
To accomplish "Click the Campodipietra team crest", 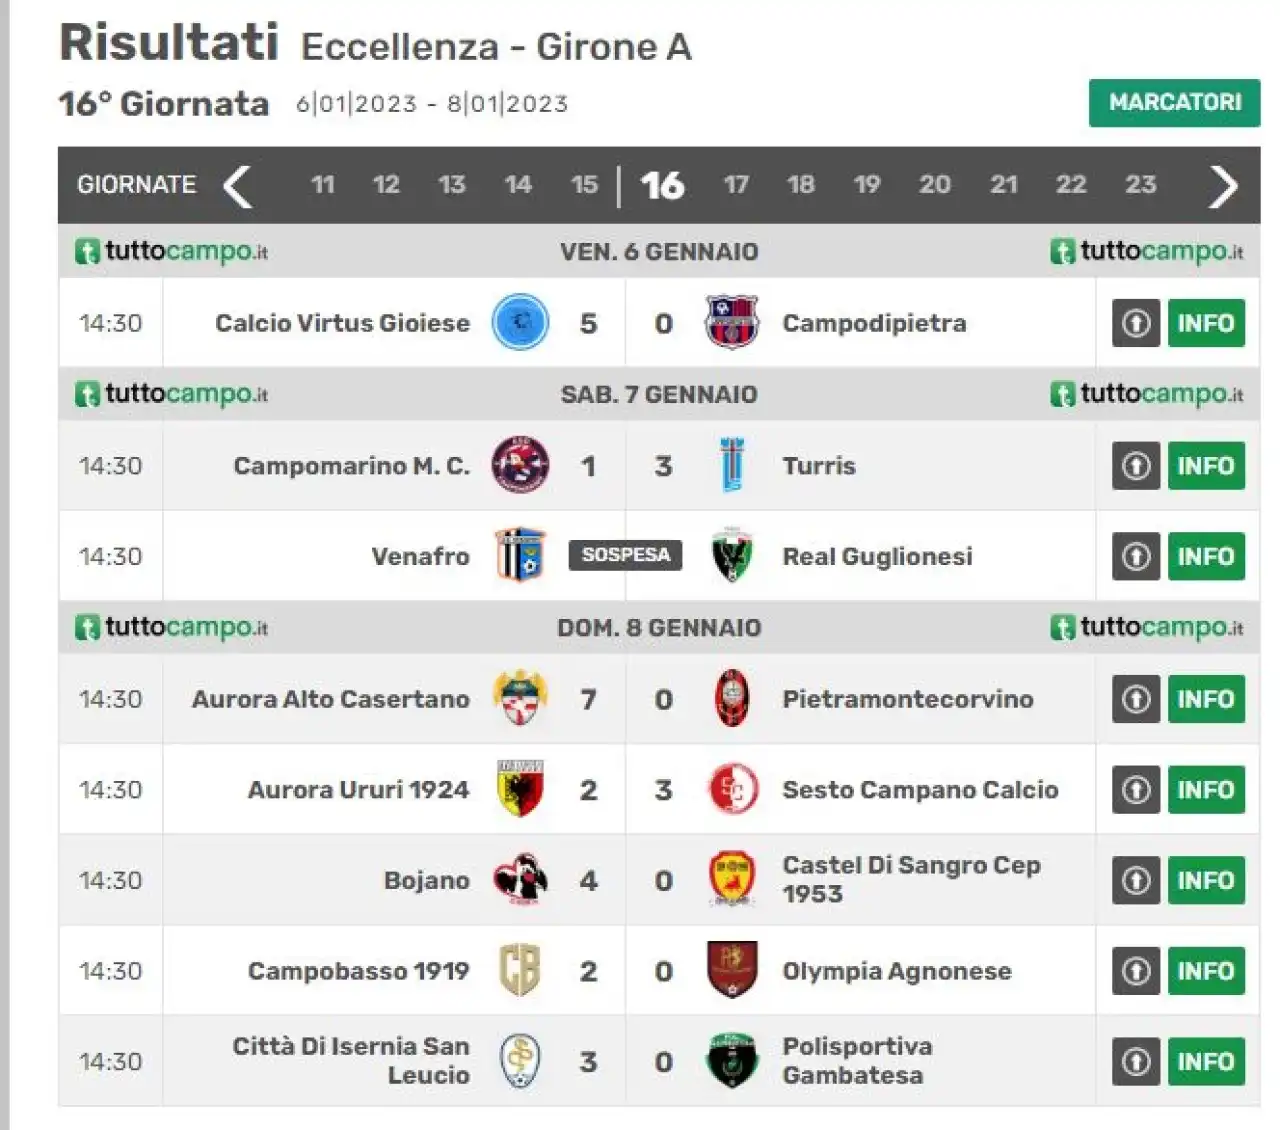I will coord(732,323).
